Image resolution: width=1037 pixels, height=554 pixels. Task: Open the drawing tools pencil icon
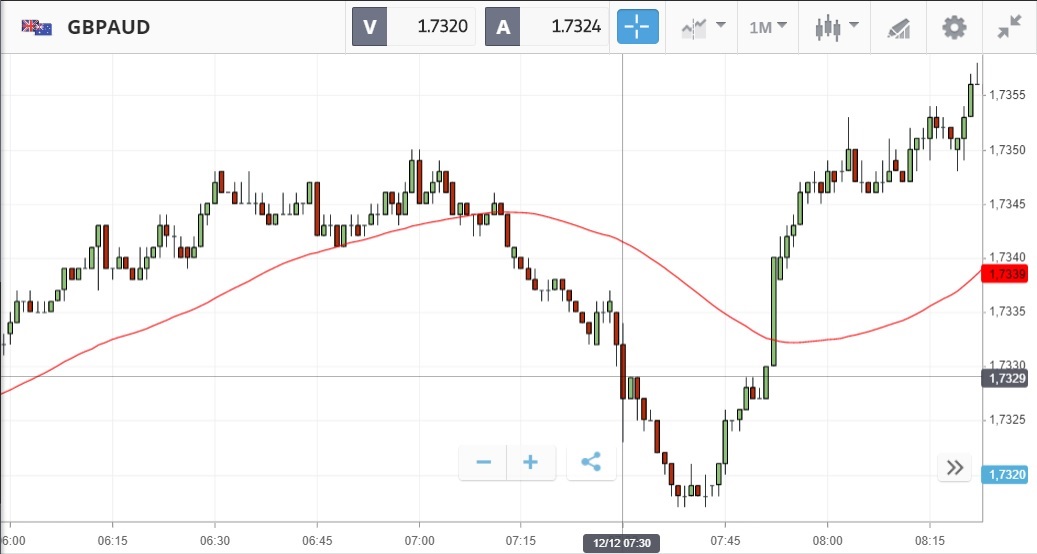[x=897, y=27]
